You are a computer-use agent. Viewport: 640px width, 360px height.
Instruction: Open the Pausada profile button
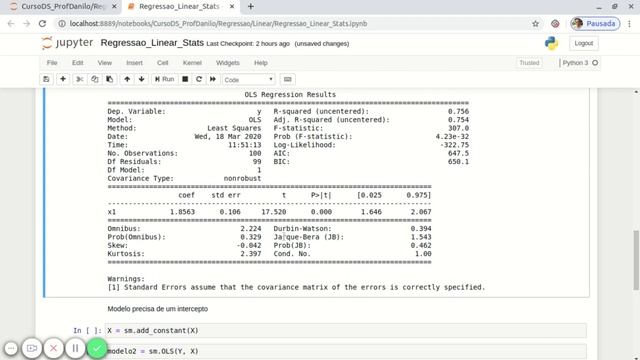595,24
